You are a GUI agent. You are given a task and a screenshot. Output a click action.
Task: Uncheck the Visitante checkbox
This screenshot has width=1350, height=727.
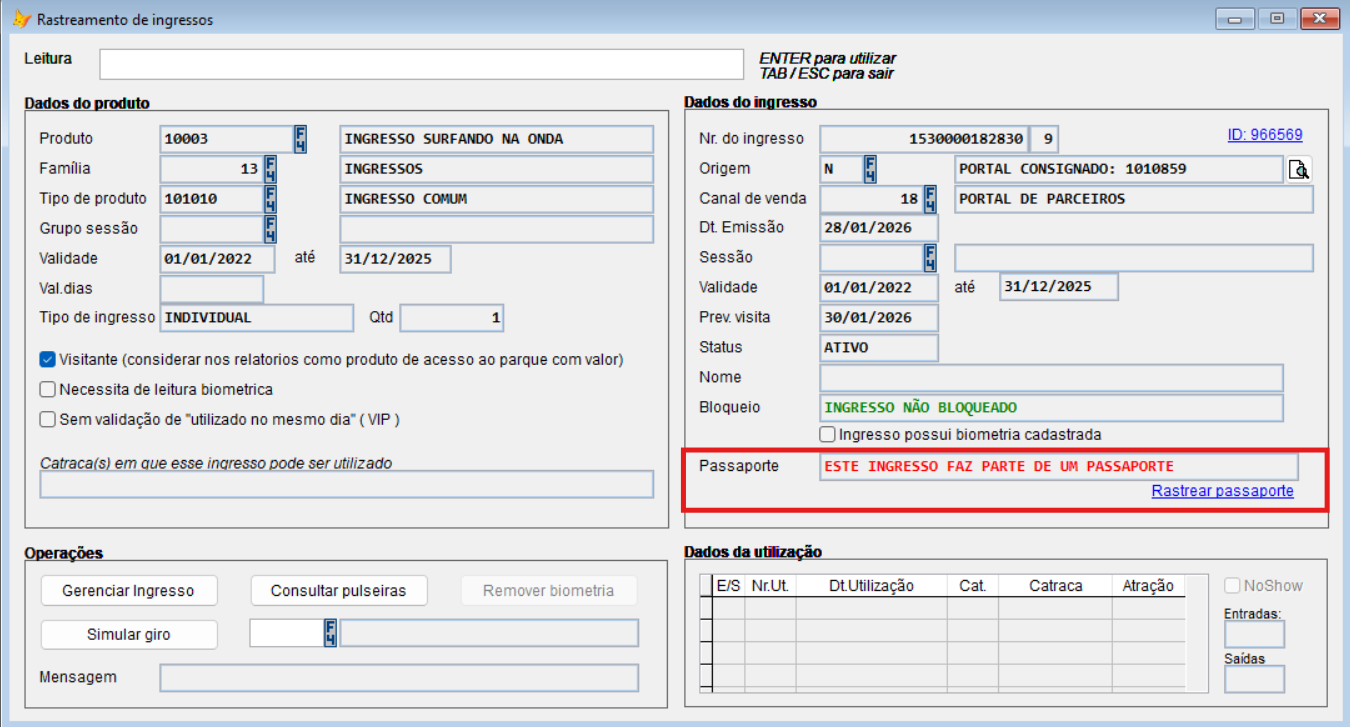click(47, 359)
